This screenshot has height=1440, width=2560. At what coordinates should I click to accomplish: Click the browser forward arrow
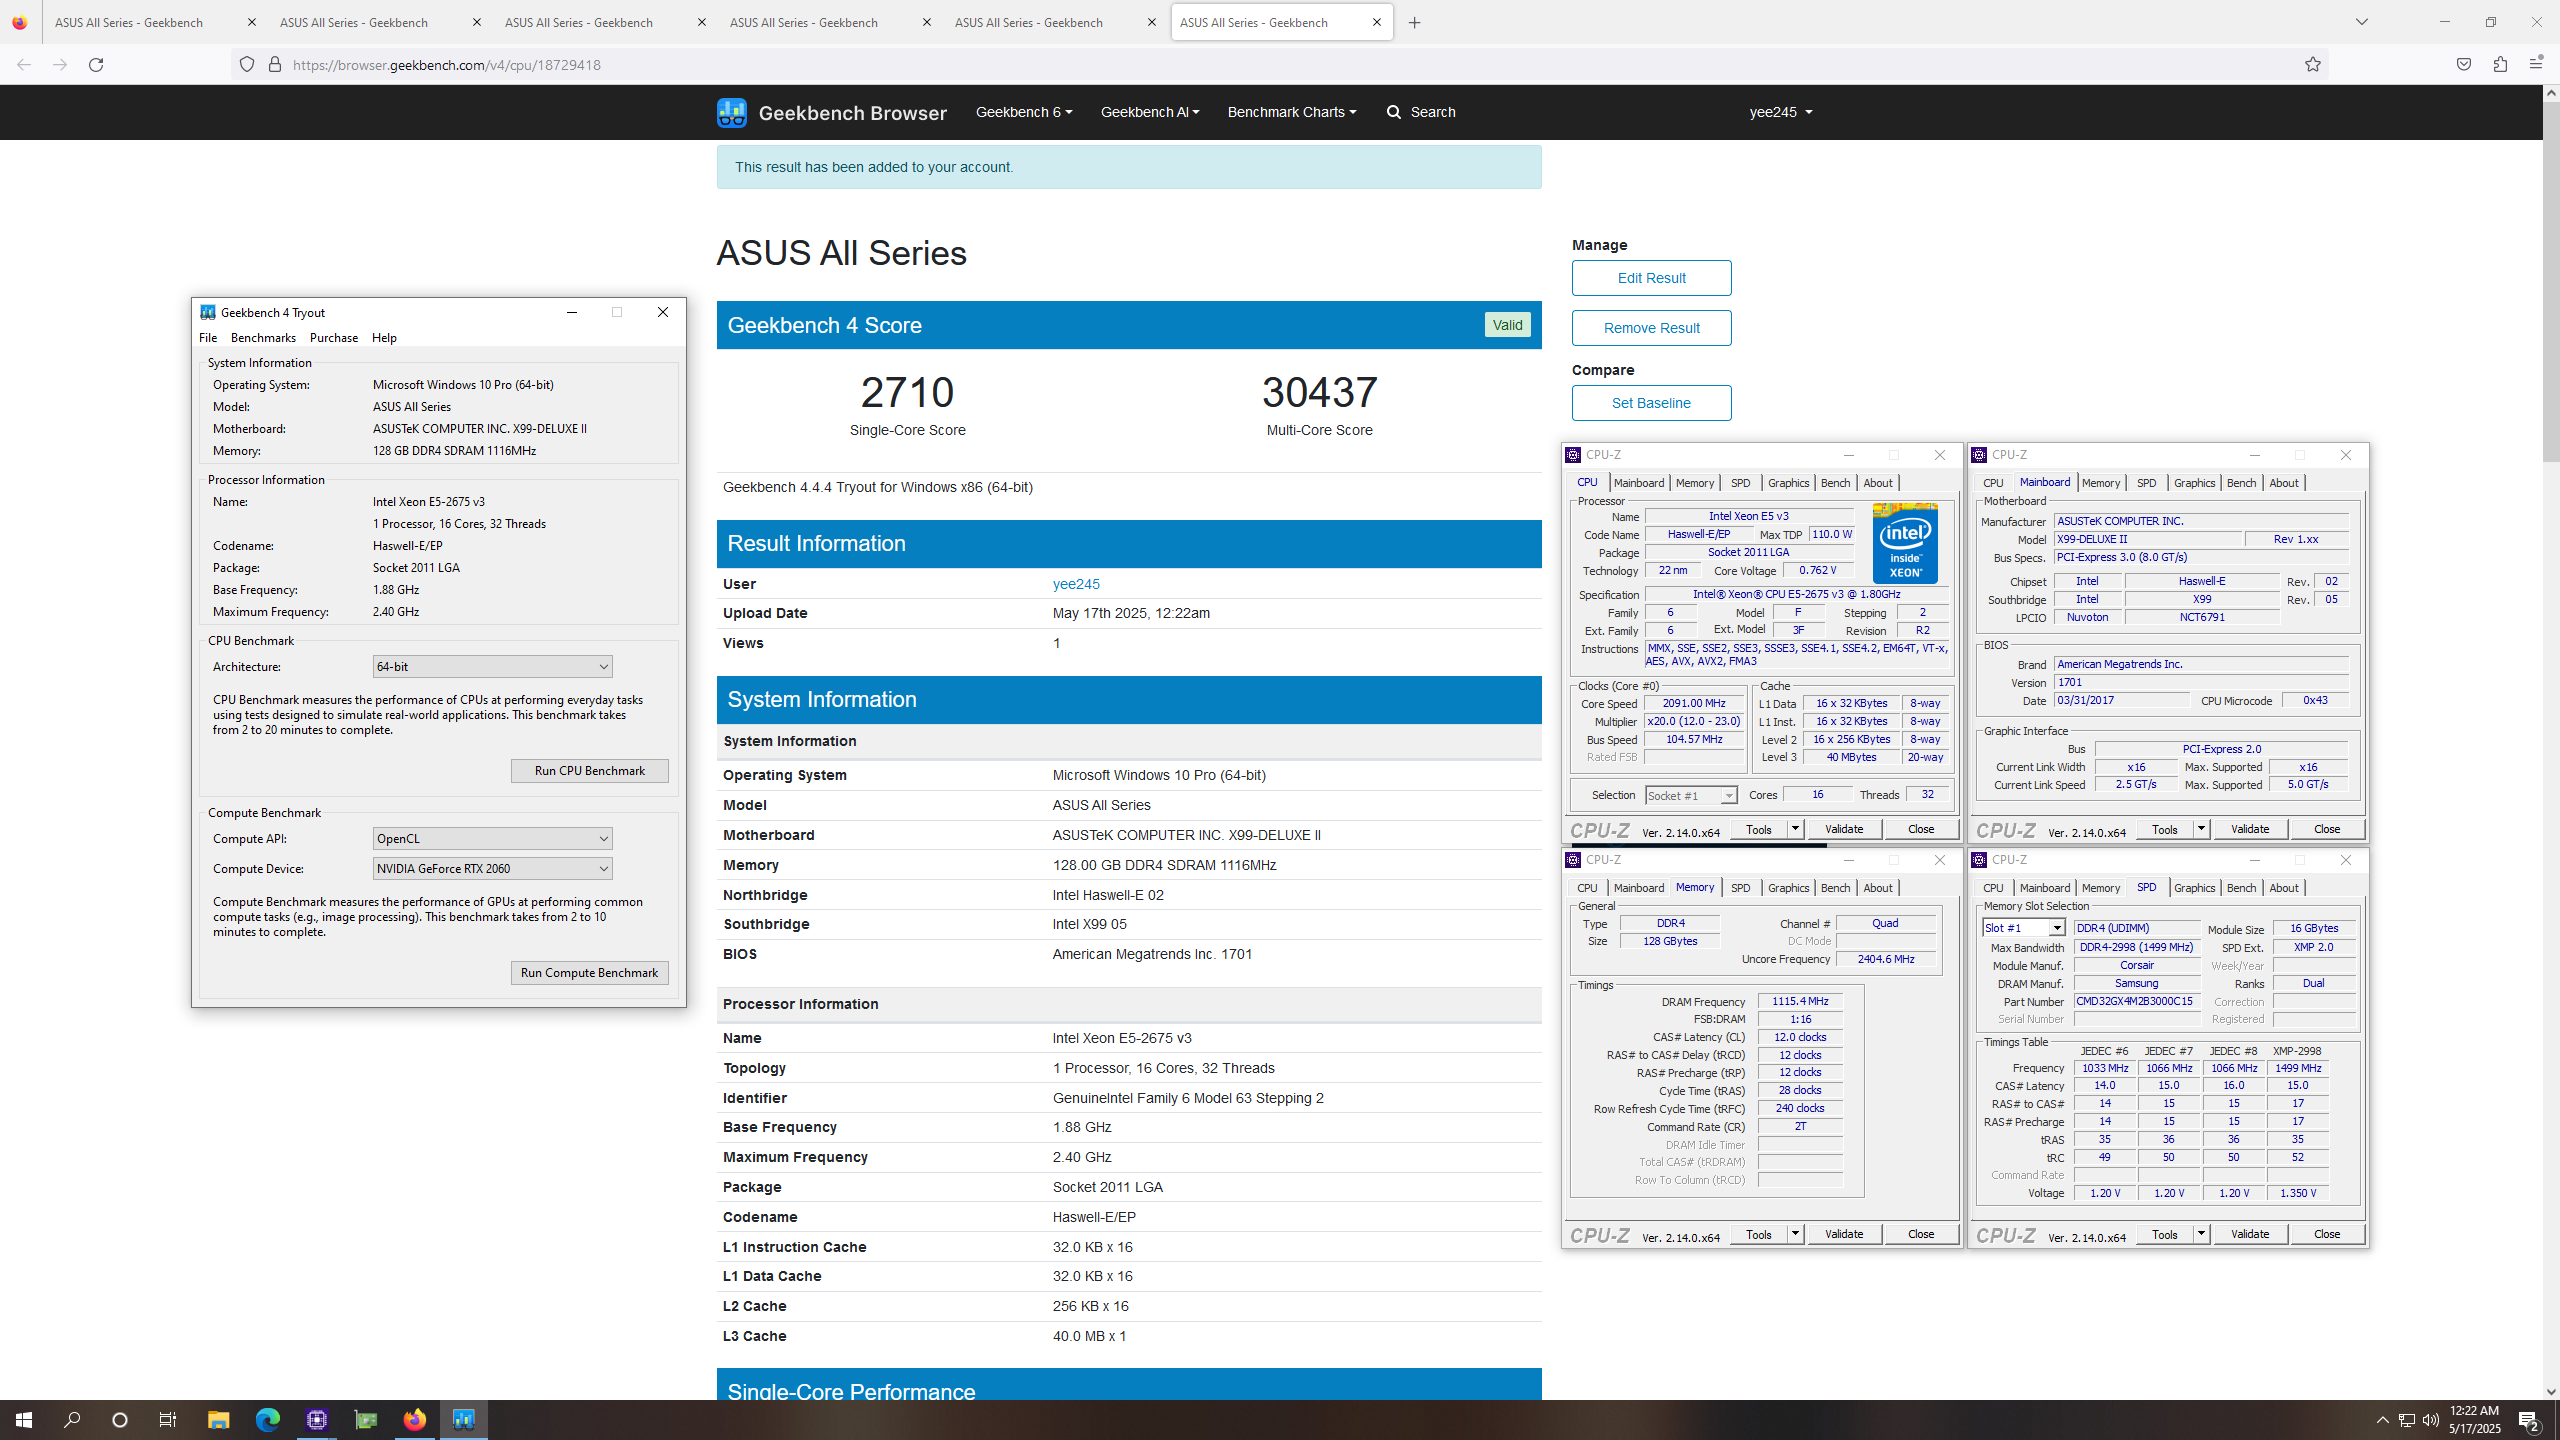tap(60, 65)
